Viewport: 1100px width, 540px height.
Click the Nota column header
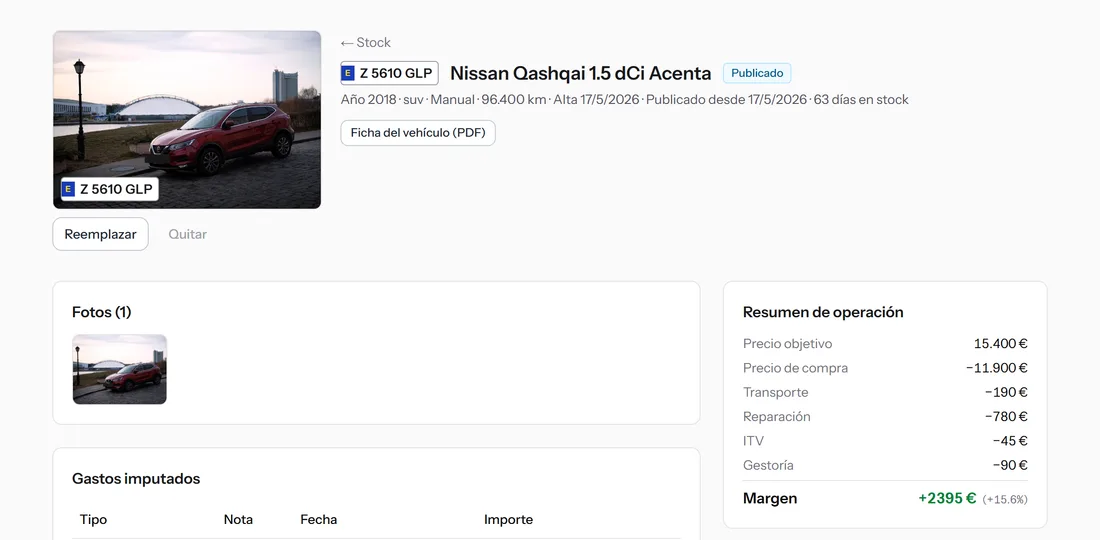(x=239, y=520)
